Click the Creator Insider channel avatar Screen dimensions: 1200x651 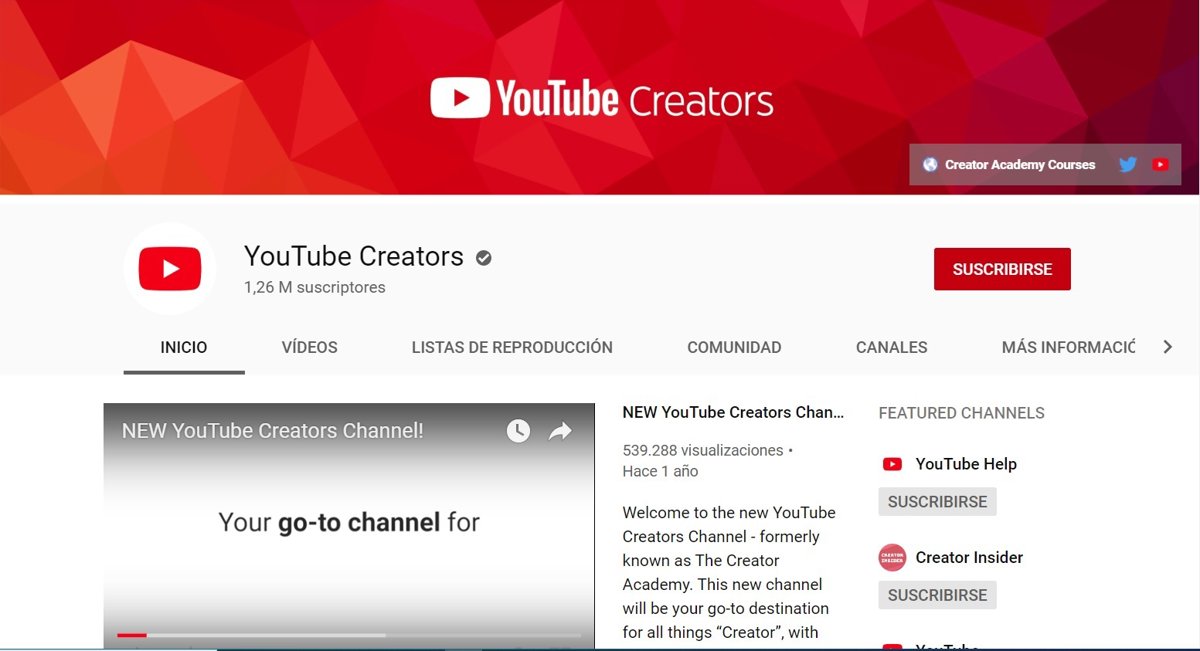(892, 557)
